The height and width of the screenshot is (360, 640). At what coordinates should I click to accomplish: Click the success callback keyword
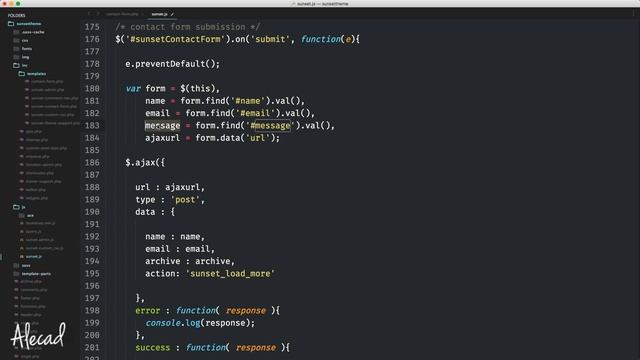153,348
